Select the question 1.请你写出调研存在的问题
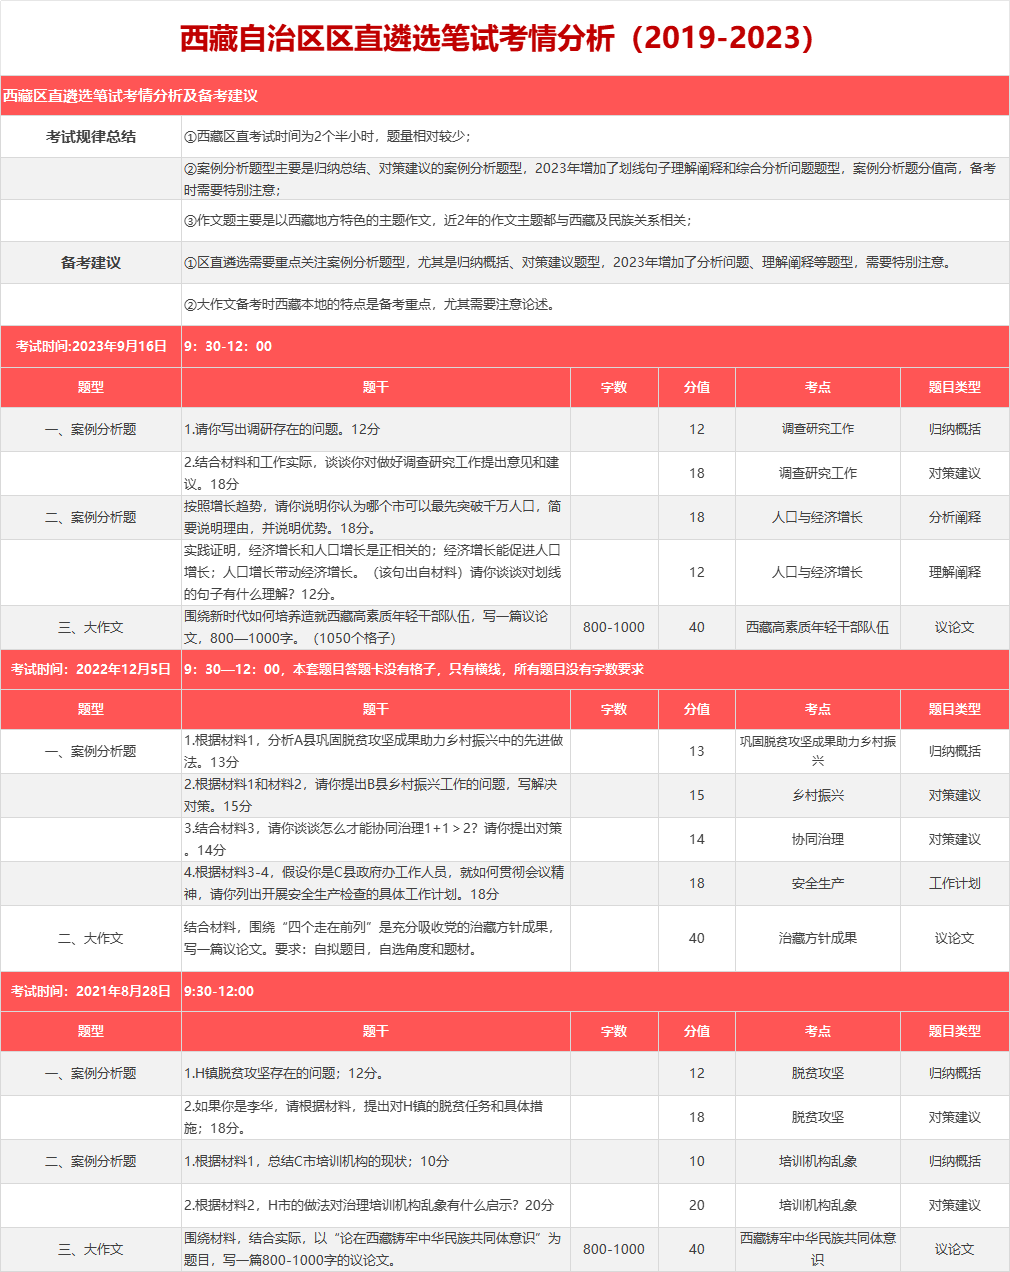Image resolution: width=1010 pixels, height=1272 pixels. (282, 429)
